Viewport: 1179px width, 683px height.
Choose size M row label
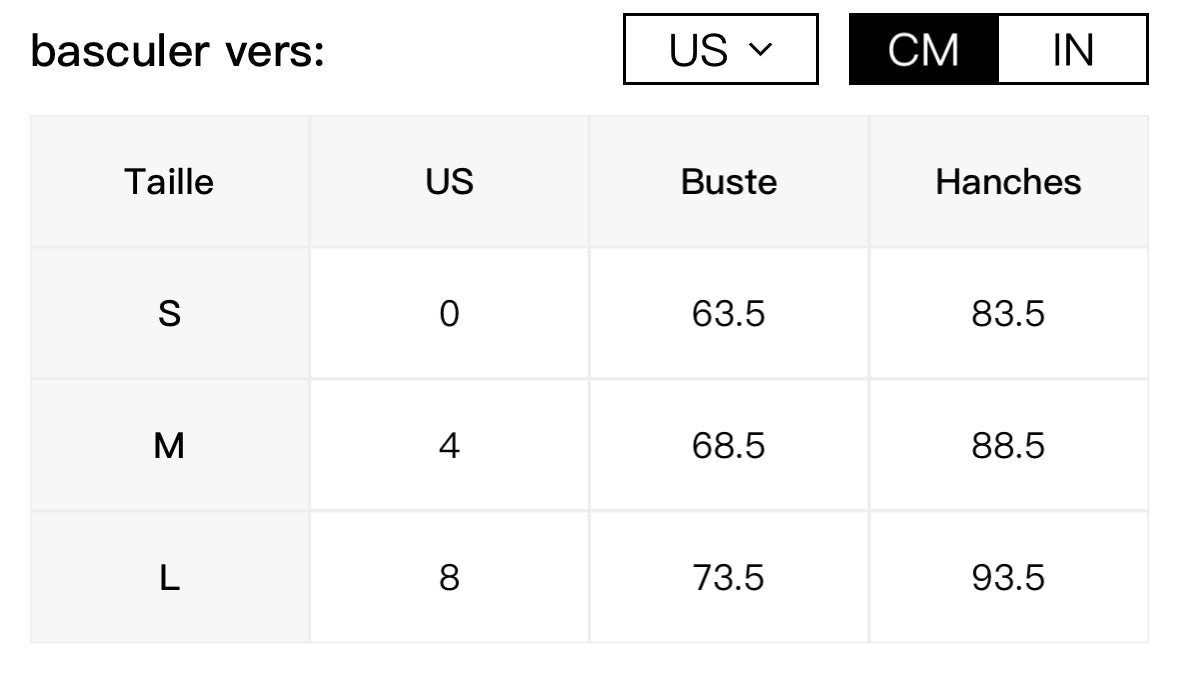click(169, 445)
